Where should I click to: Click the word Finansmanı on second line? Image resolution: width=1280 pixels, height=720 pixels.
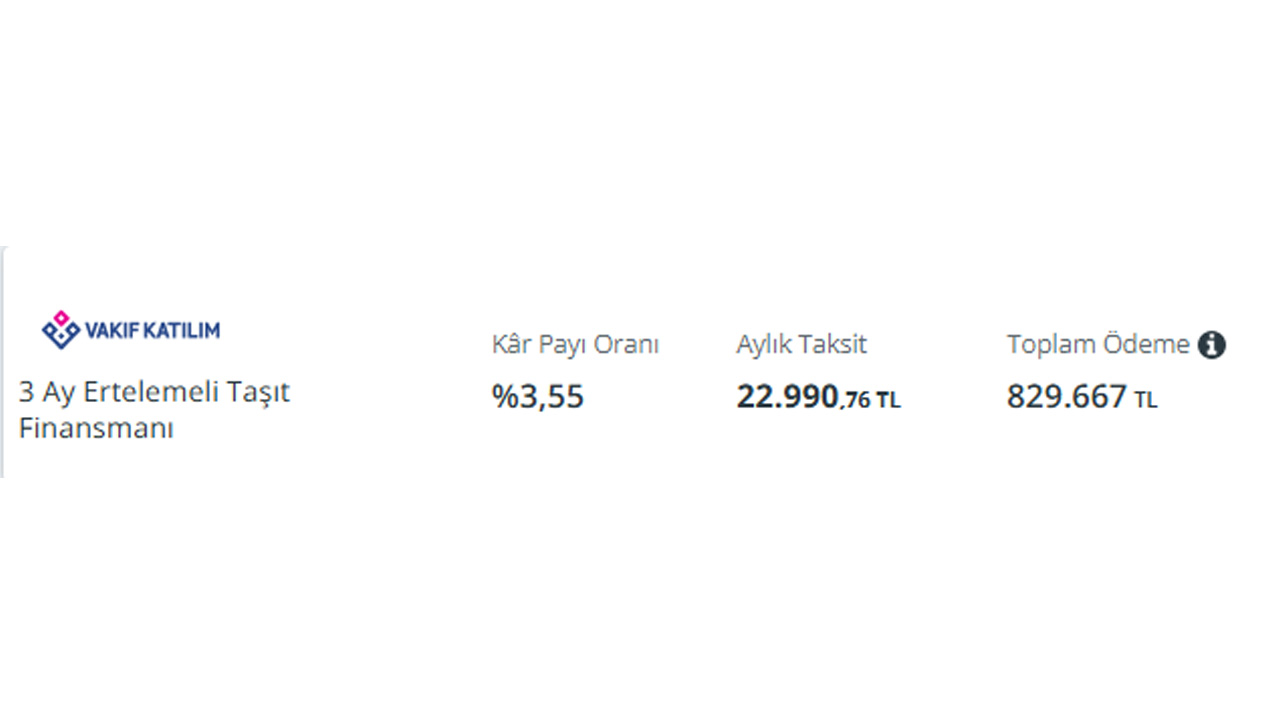[x=96, y=428]
